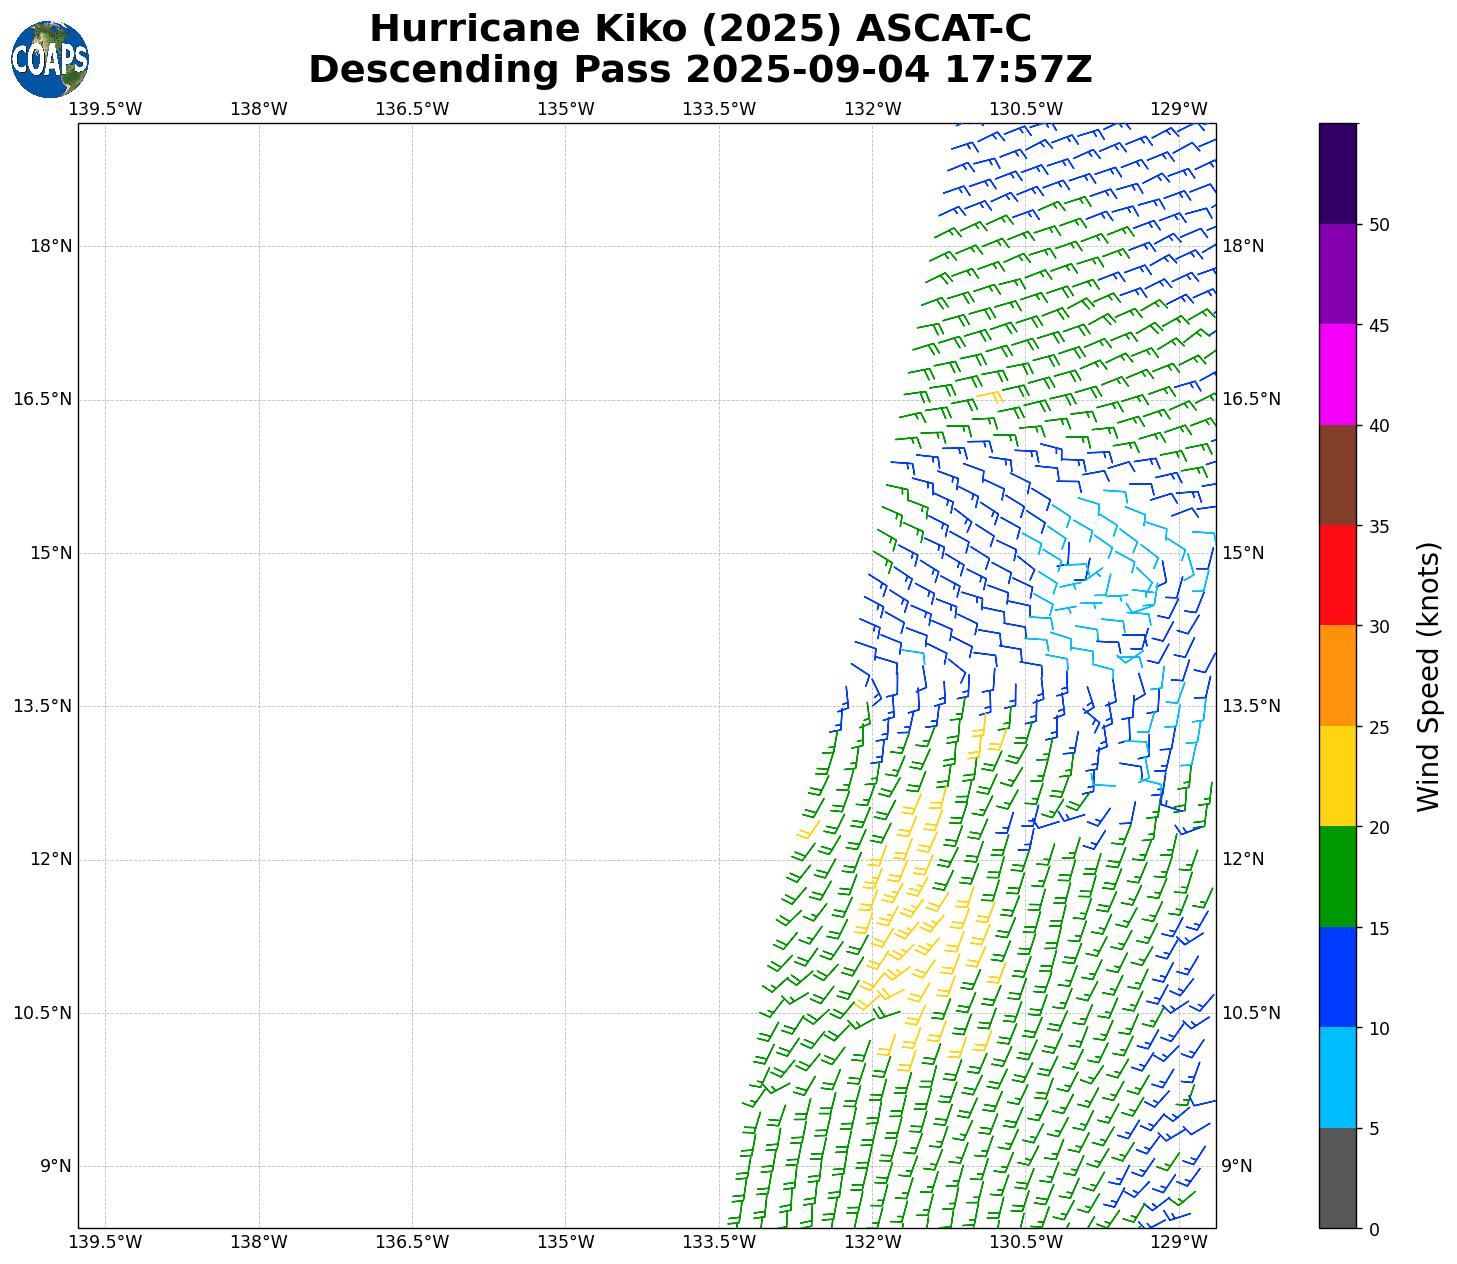The height and width of the screenshot is (1264, 1457).
Task: Click the Wind Speed (knots) colorbar label
Action: [x=1428, y=676]
